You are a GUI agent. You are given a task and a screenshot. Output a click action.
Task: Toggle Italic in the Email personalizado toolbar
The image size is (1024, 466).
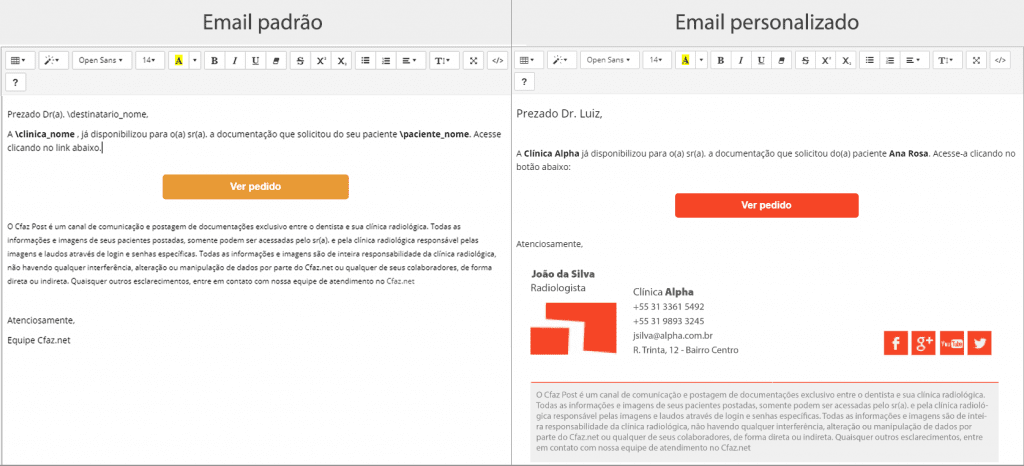point(741,60)
